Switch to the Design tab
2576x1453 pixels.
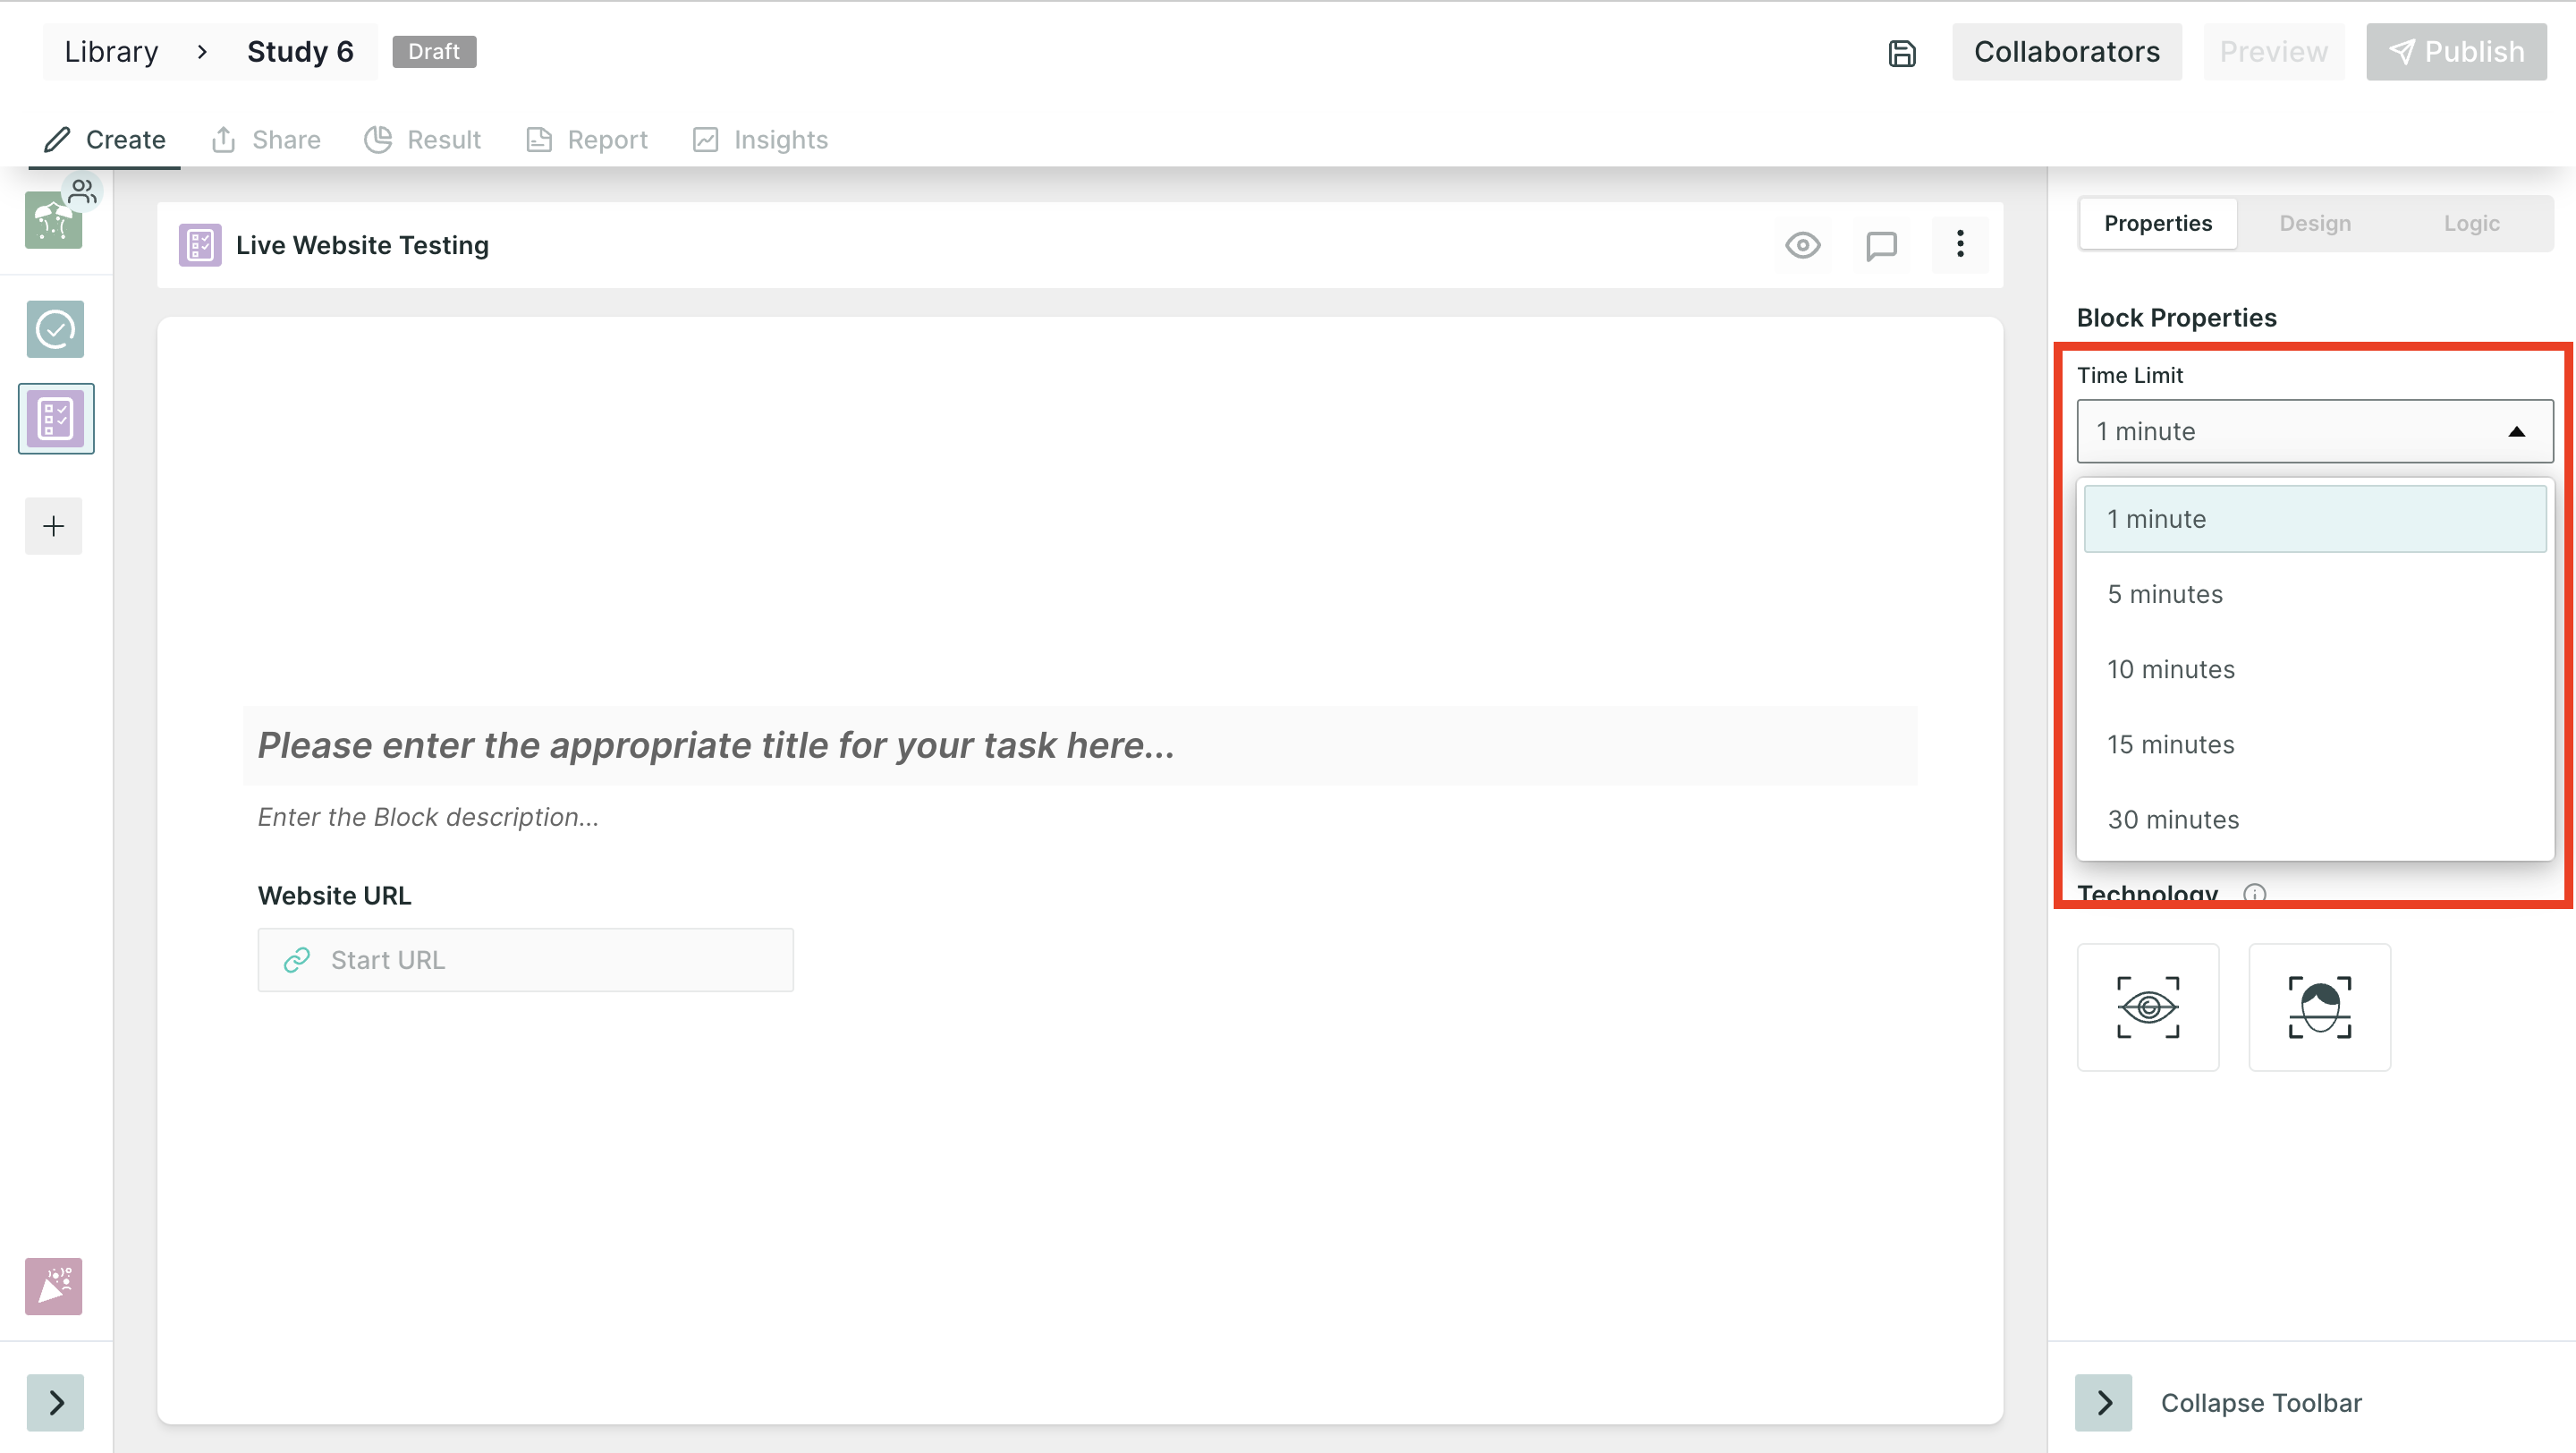click(2315, 223)
